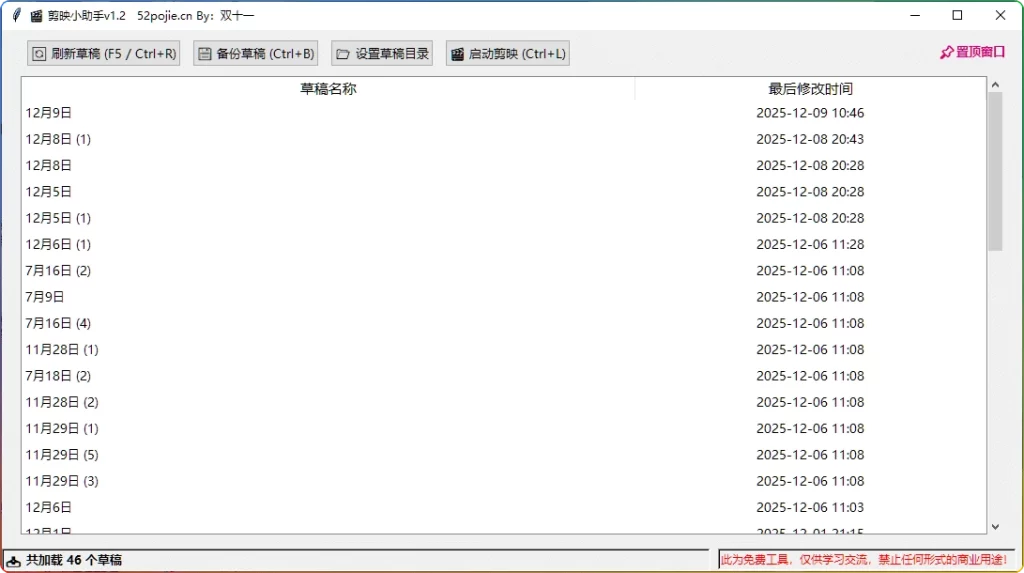
Task: Select draft 12月9日
Action: (x=504, y=113)
